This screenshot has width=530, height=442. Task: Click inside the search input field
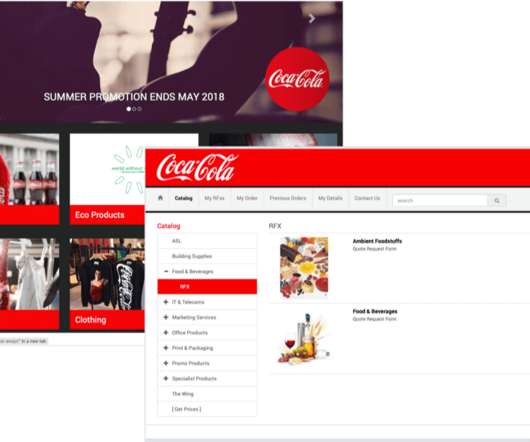pyautogui.click(x=440, y=200)
